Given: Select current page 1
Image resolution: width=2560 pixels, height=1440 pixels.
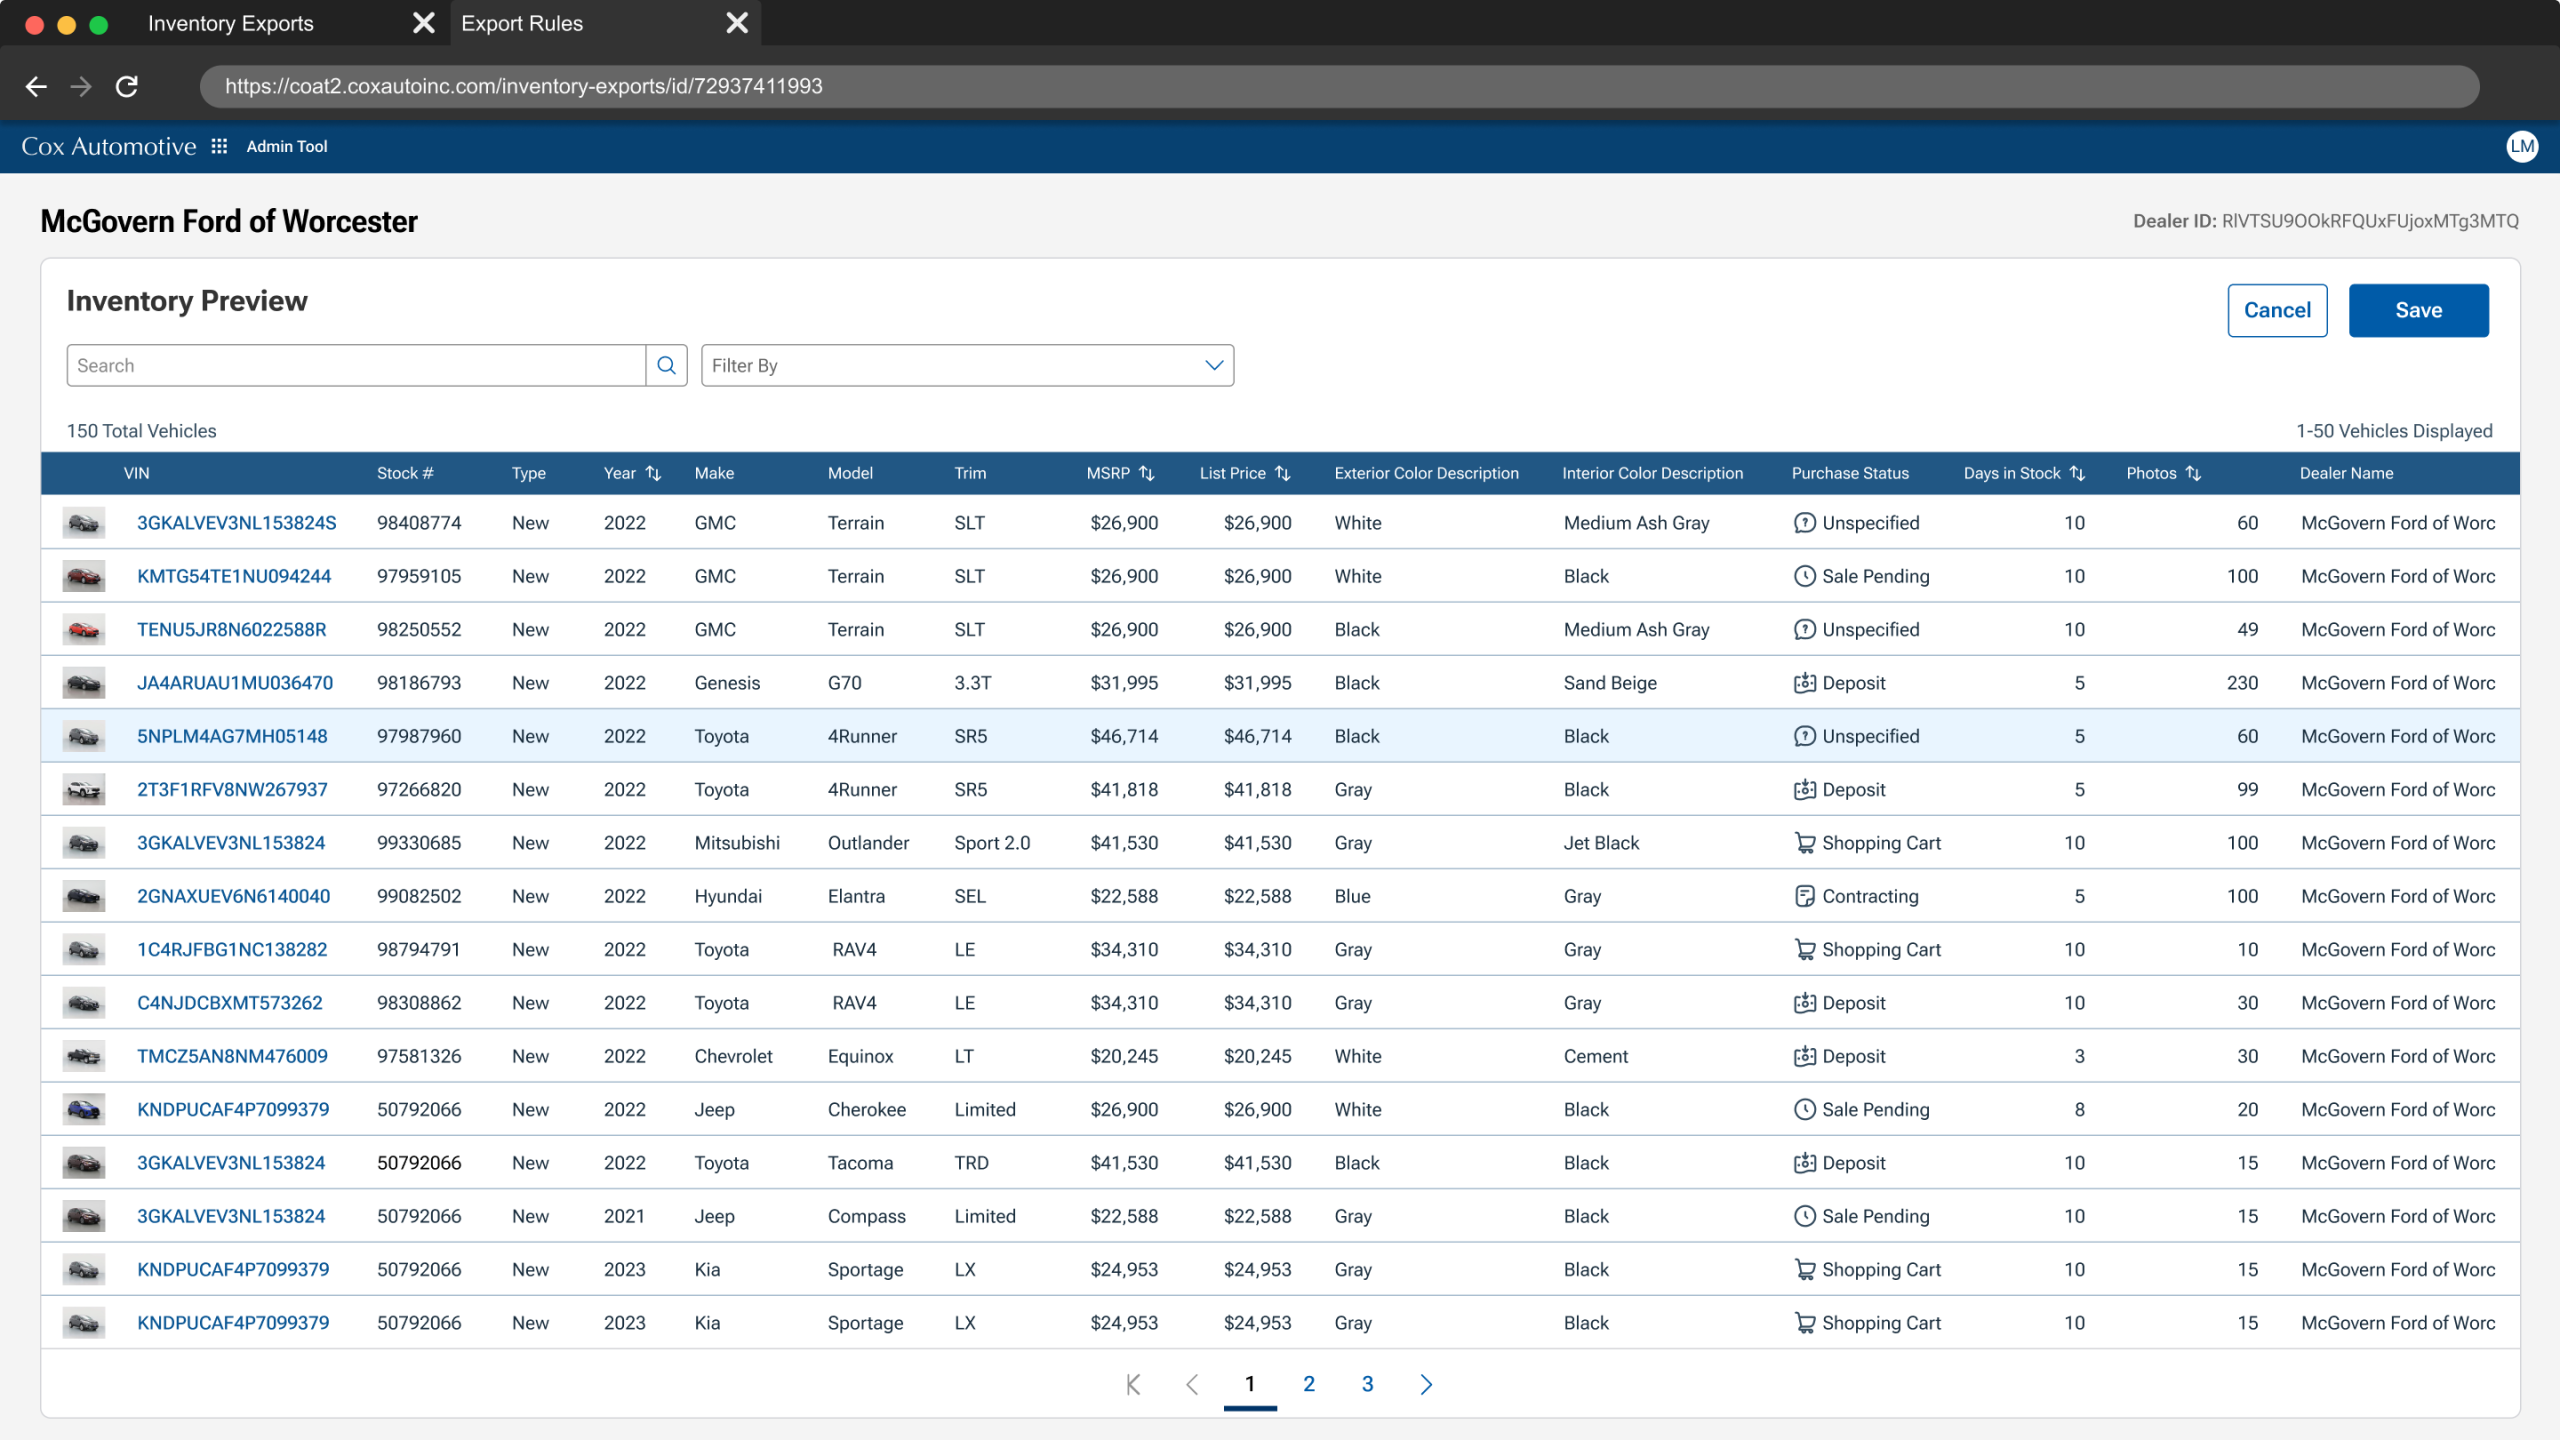Looking at the screenshot, I should pyautogui.click(x=1250, y=1384).
